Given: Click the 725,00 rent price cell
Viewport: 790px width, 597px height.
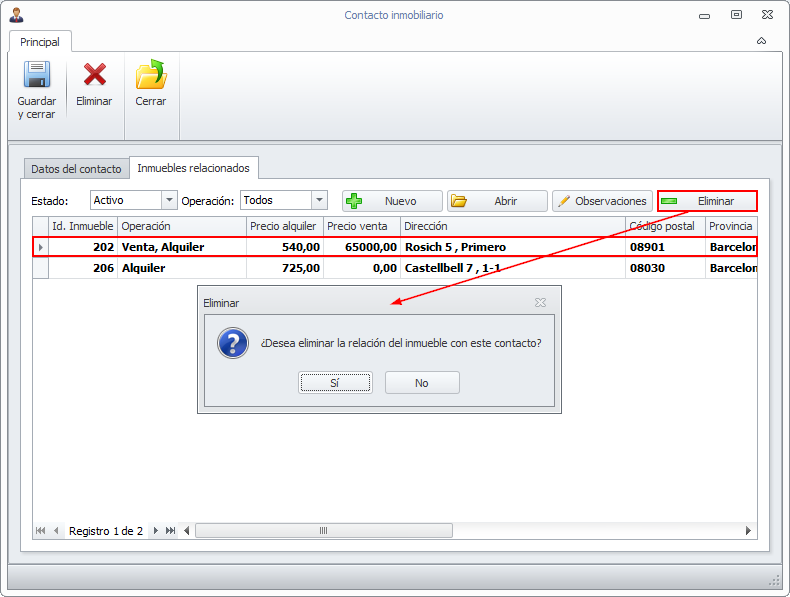Looking at the screenshot, I should click(x=285, y=268).
